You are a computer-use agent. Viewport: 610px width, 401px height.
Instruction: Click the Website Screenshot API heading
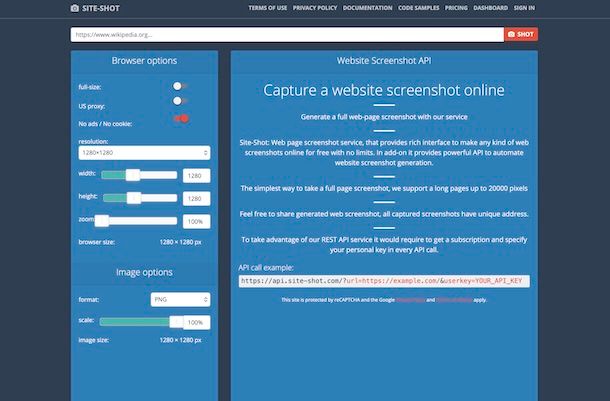384,61
